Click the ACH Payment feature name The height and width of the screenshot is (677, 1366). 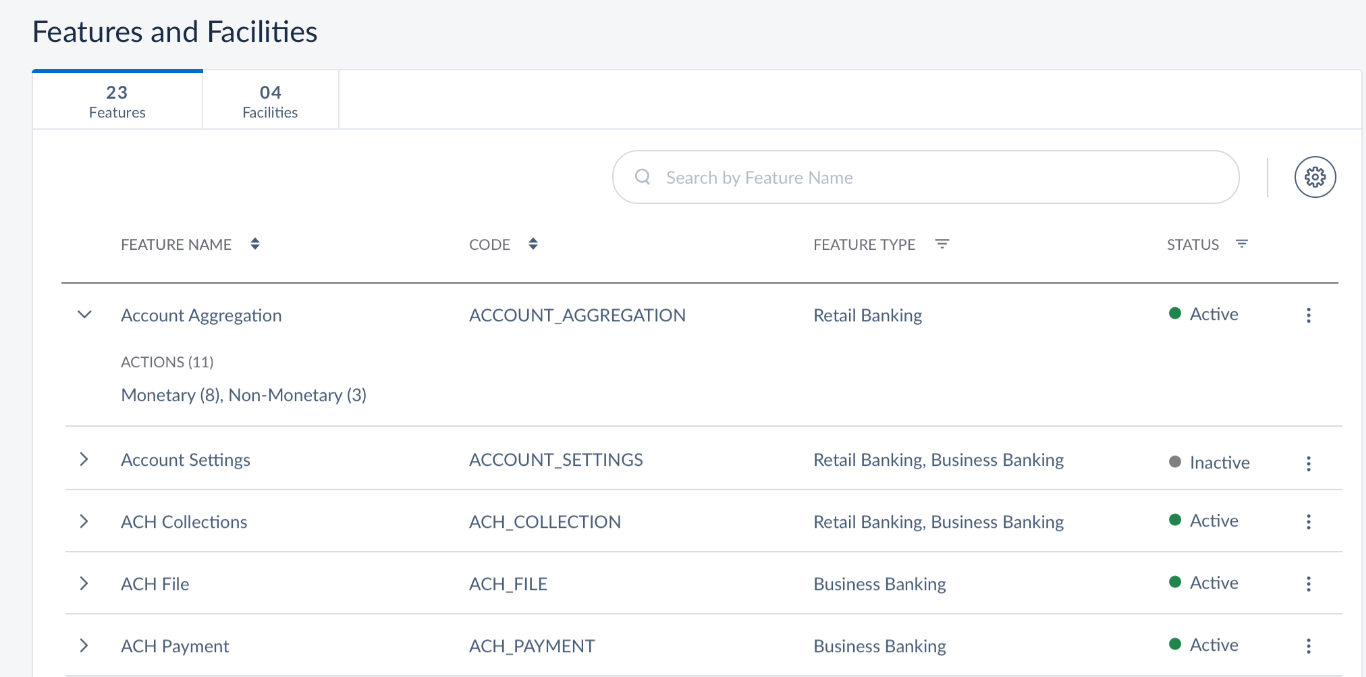[x=175, y=646]
